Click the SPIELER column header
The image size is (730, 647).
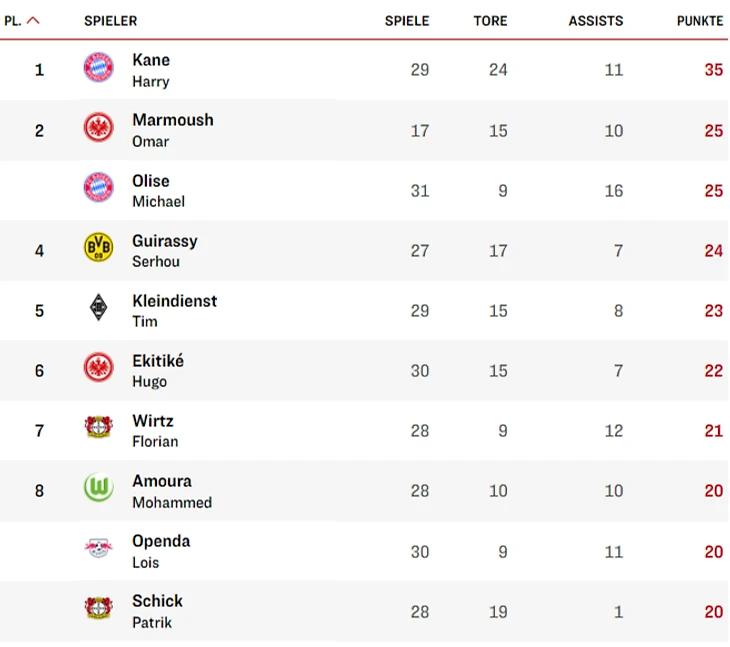[110, 20]
